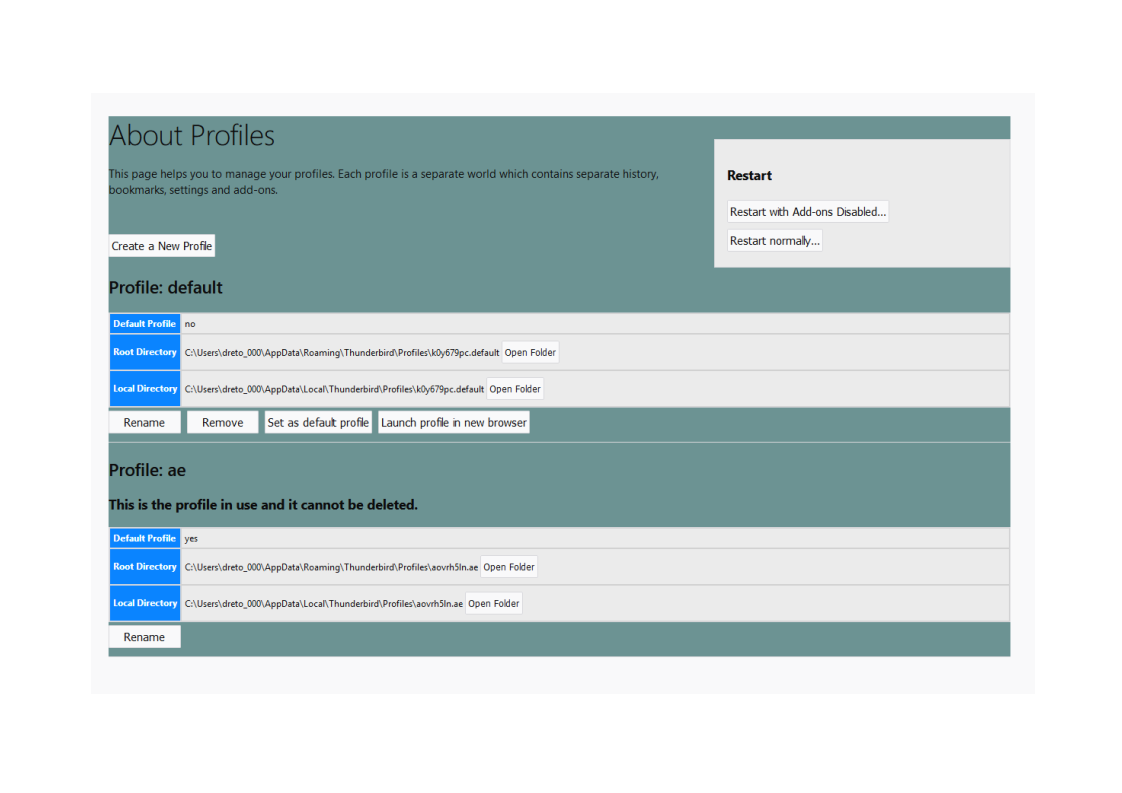
Task: Click the About Profiles page heading
Action: point(192,136)
